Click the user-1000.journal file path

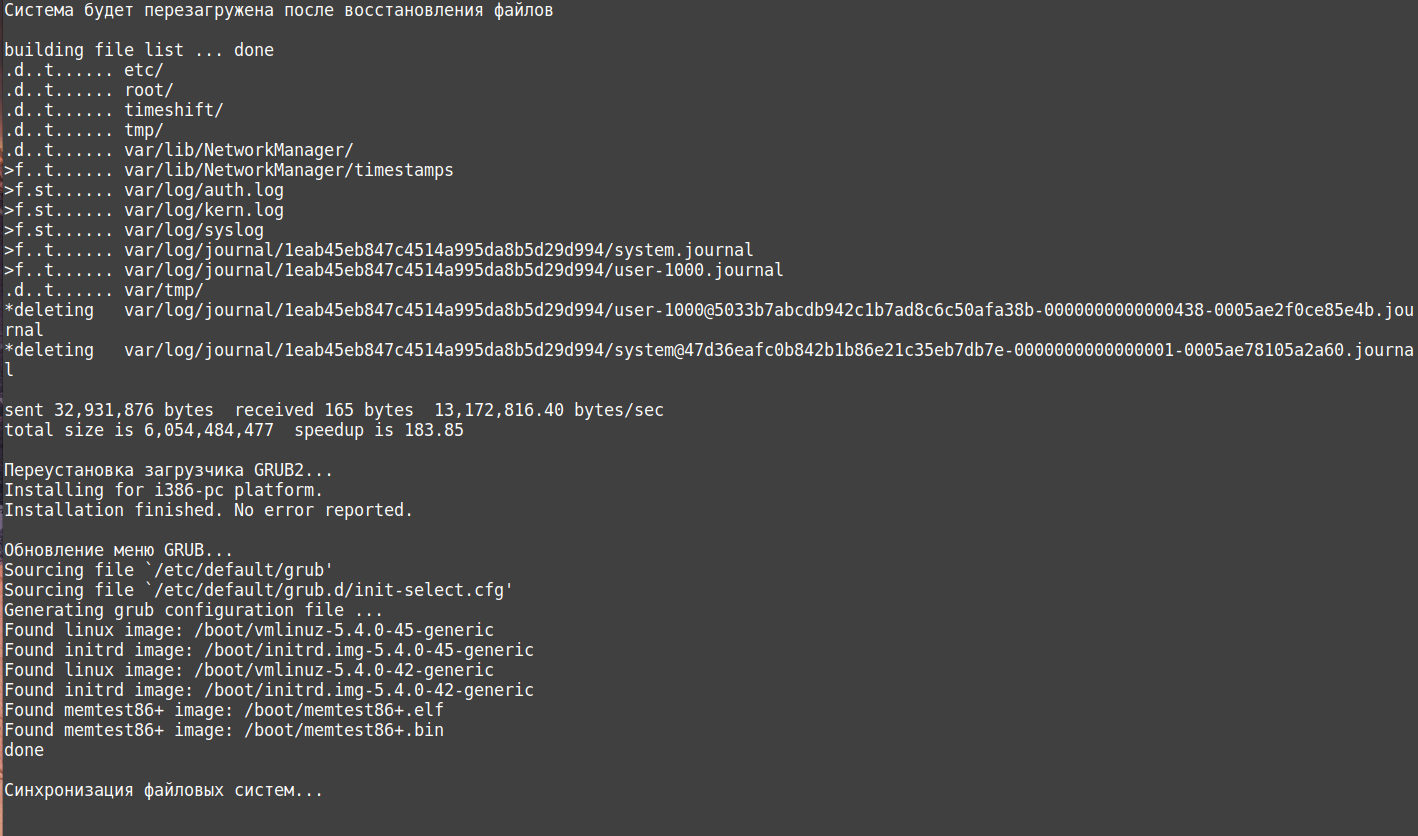(x=454, y=270)
